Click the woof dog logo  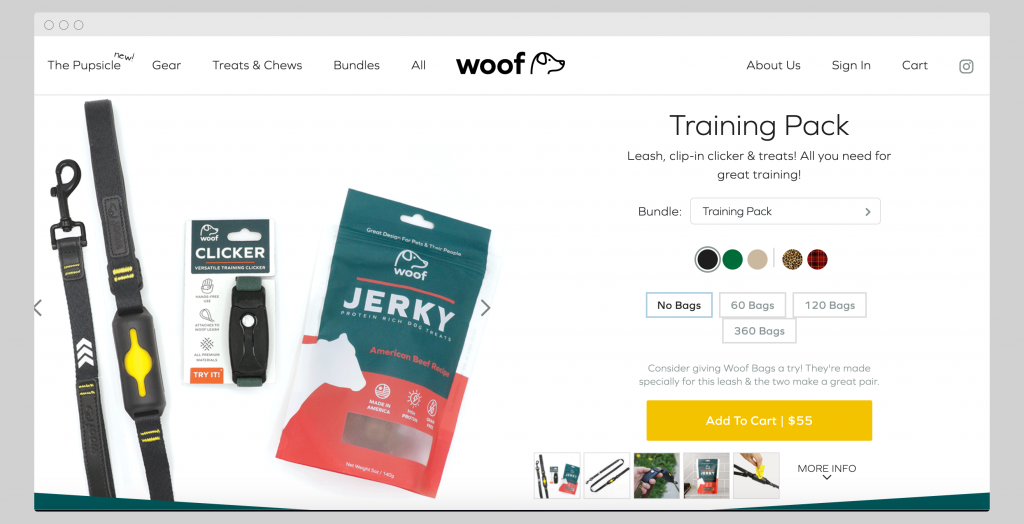point(510,64)
